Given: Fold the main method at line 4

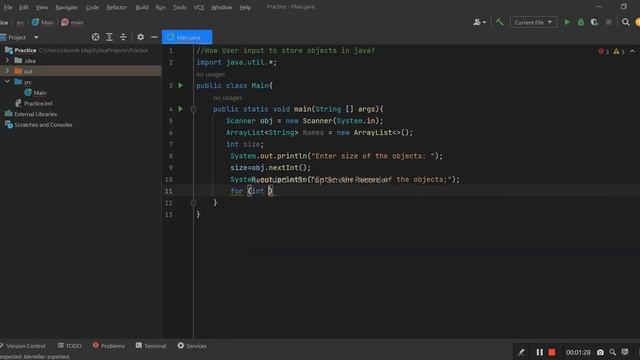Looking at the screenshot, I should pos(194,109).
